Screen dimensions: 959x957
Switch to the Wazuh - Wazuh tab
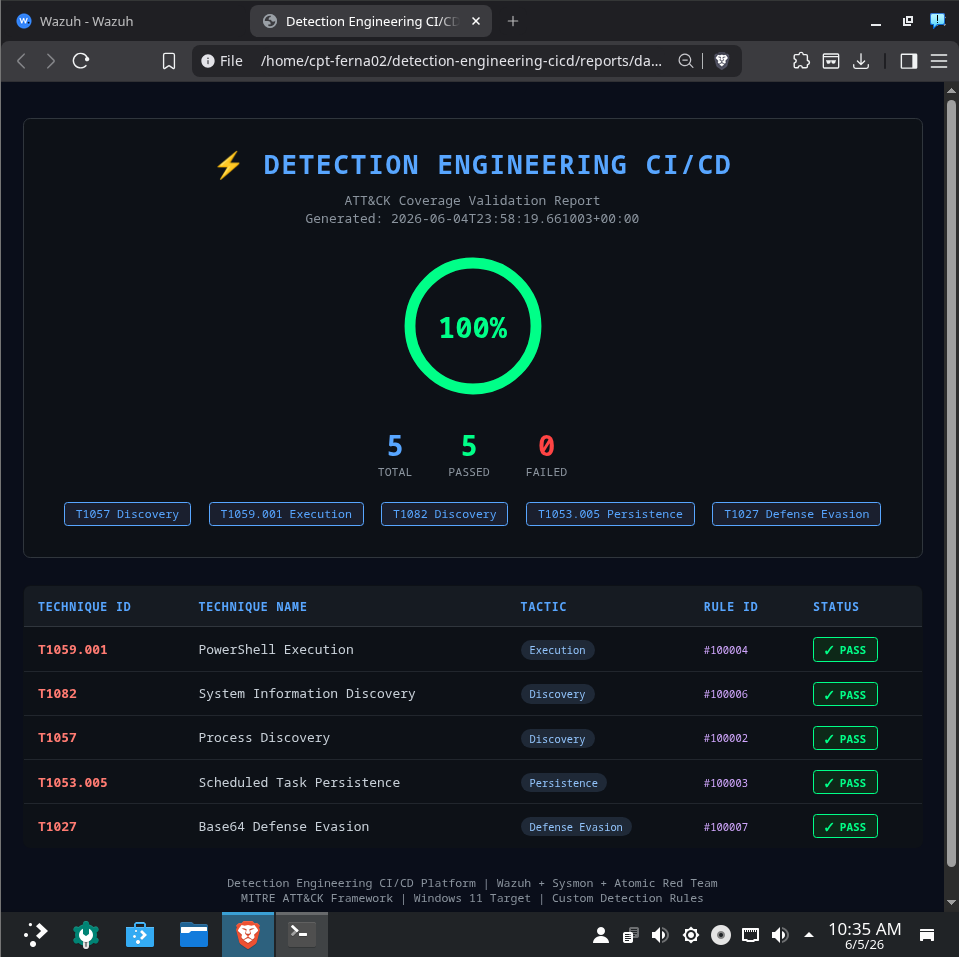click(x=125, y=21)
